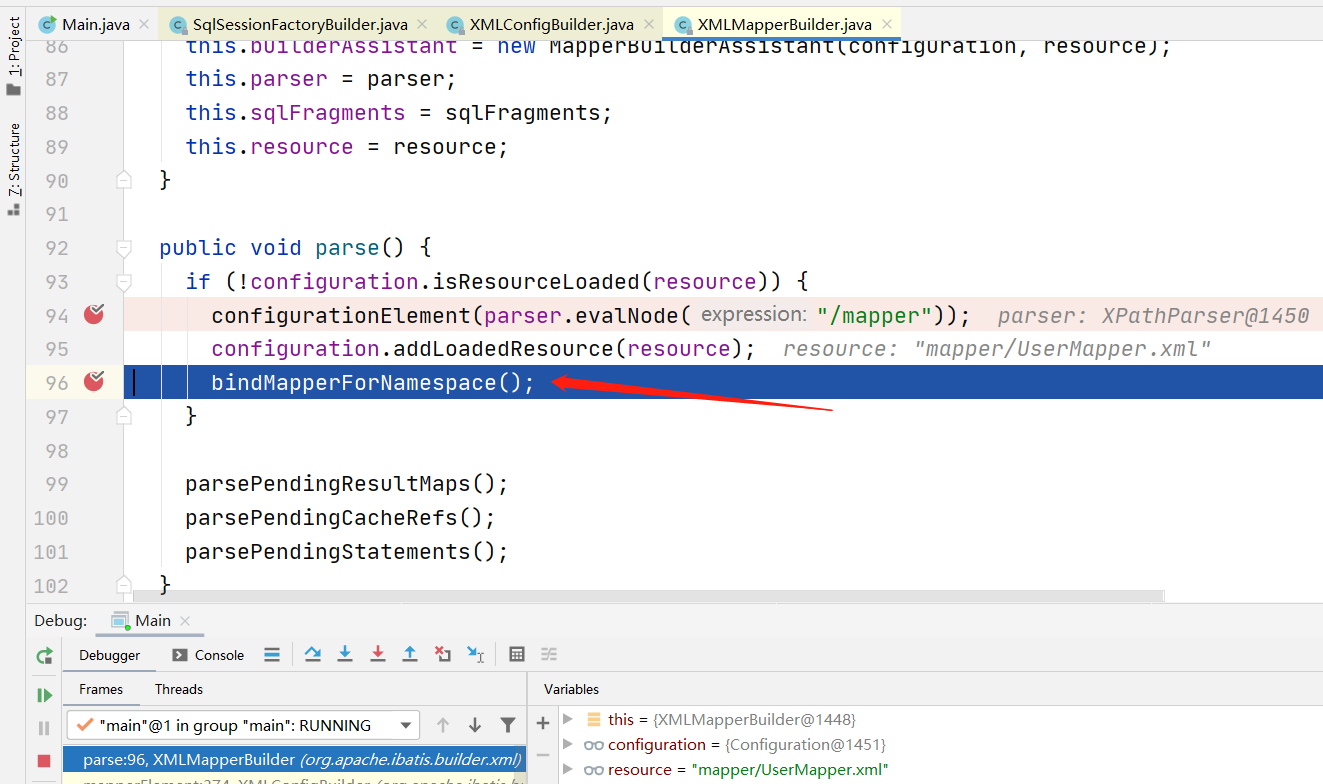Expand the 'configuration' variable node
This screenshot has height=784, width=1323.
pos(568,744)
